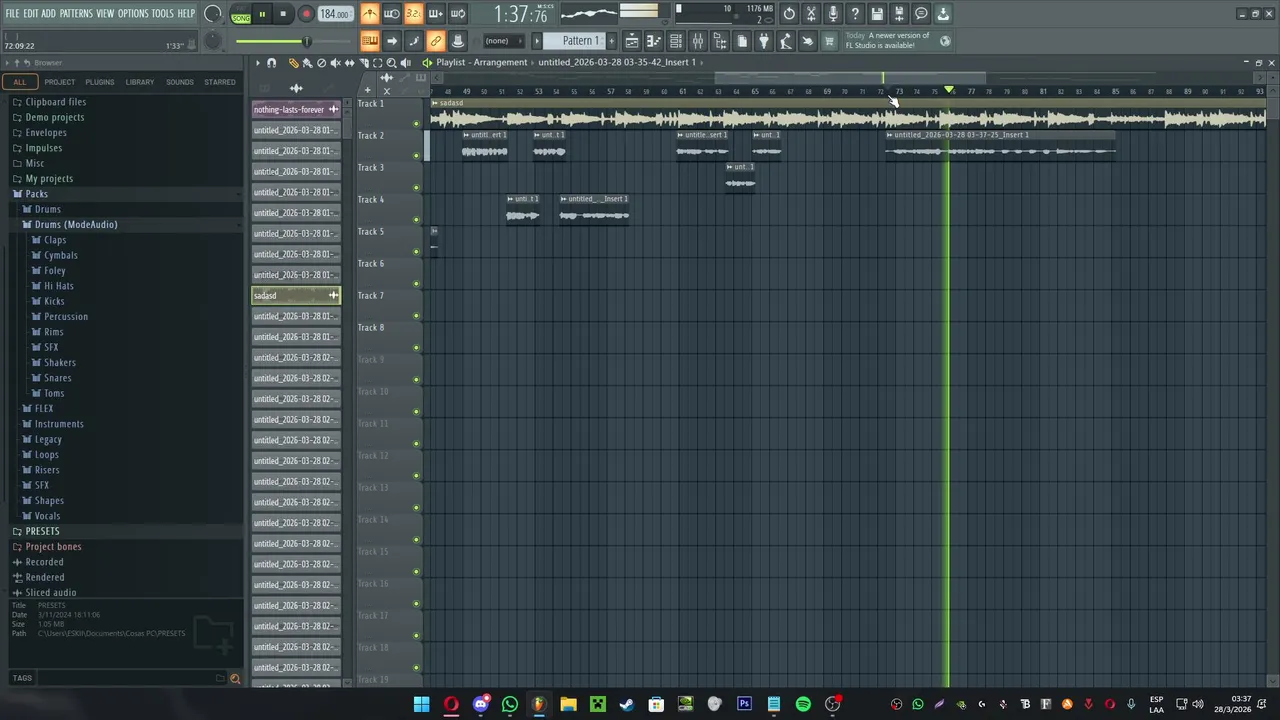Screen dimensions: 1280x720
Task: Select the playlist Zoom magnifier tool
Action: coord(391,63)
